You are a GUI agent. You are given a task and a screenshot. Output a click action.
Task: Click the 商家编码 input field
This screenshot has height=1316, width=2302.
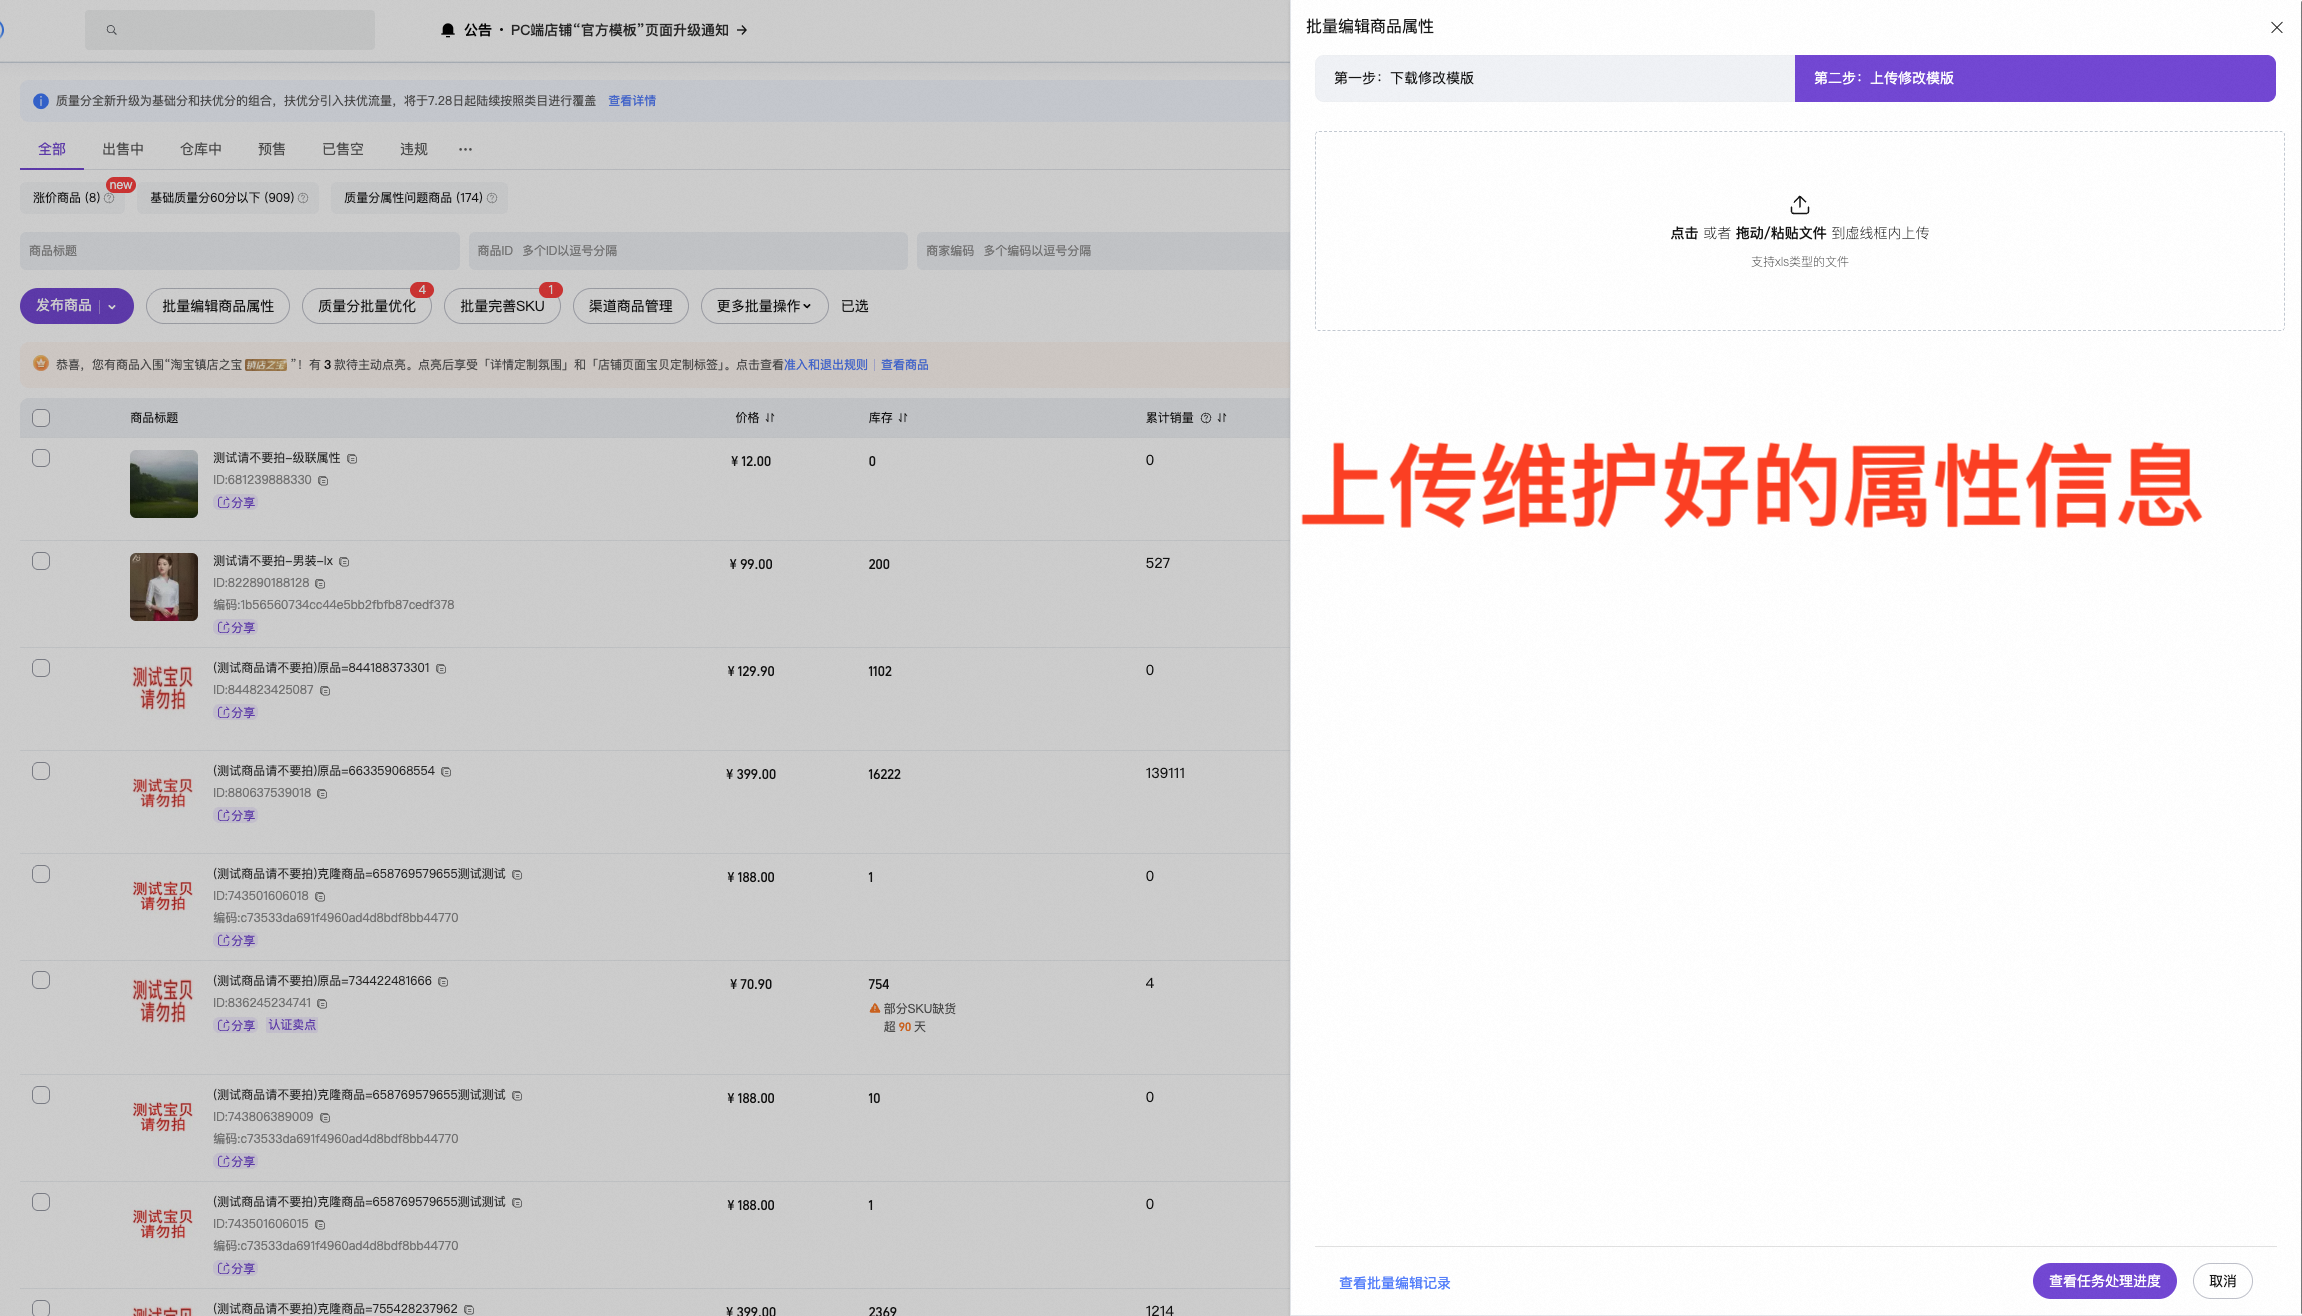point(1103,251)
